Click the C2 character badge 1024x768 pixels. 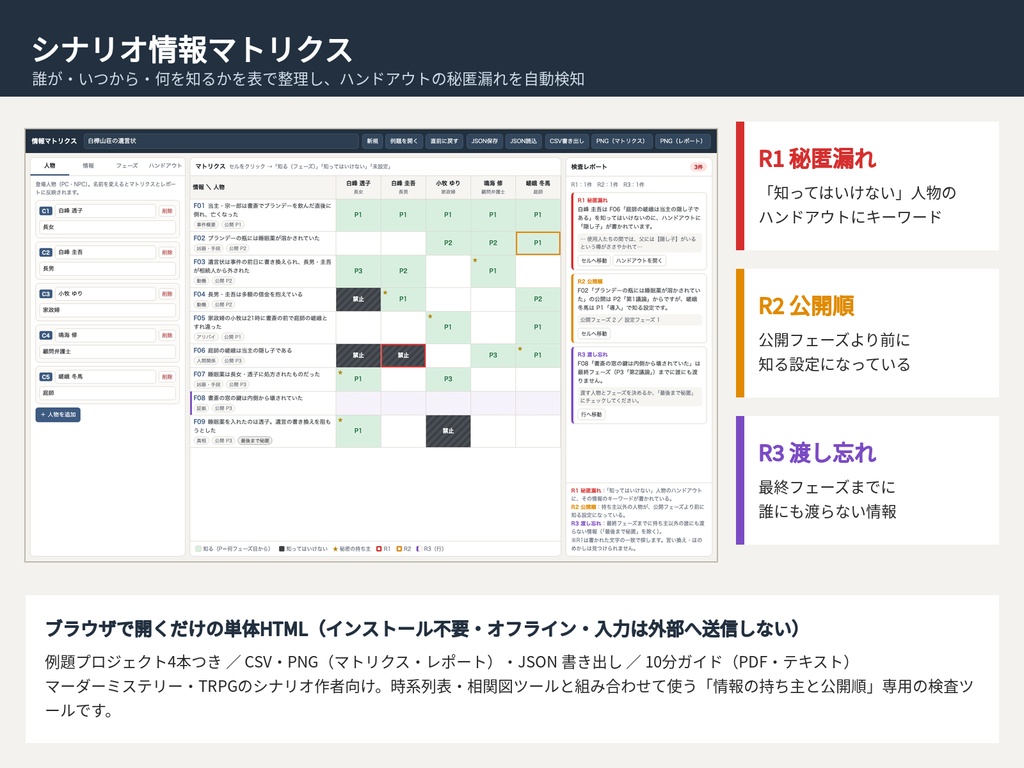point(46,252)
